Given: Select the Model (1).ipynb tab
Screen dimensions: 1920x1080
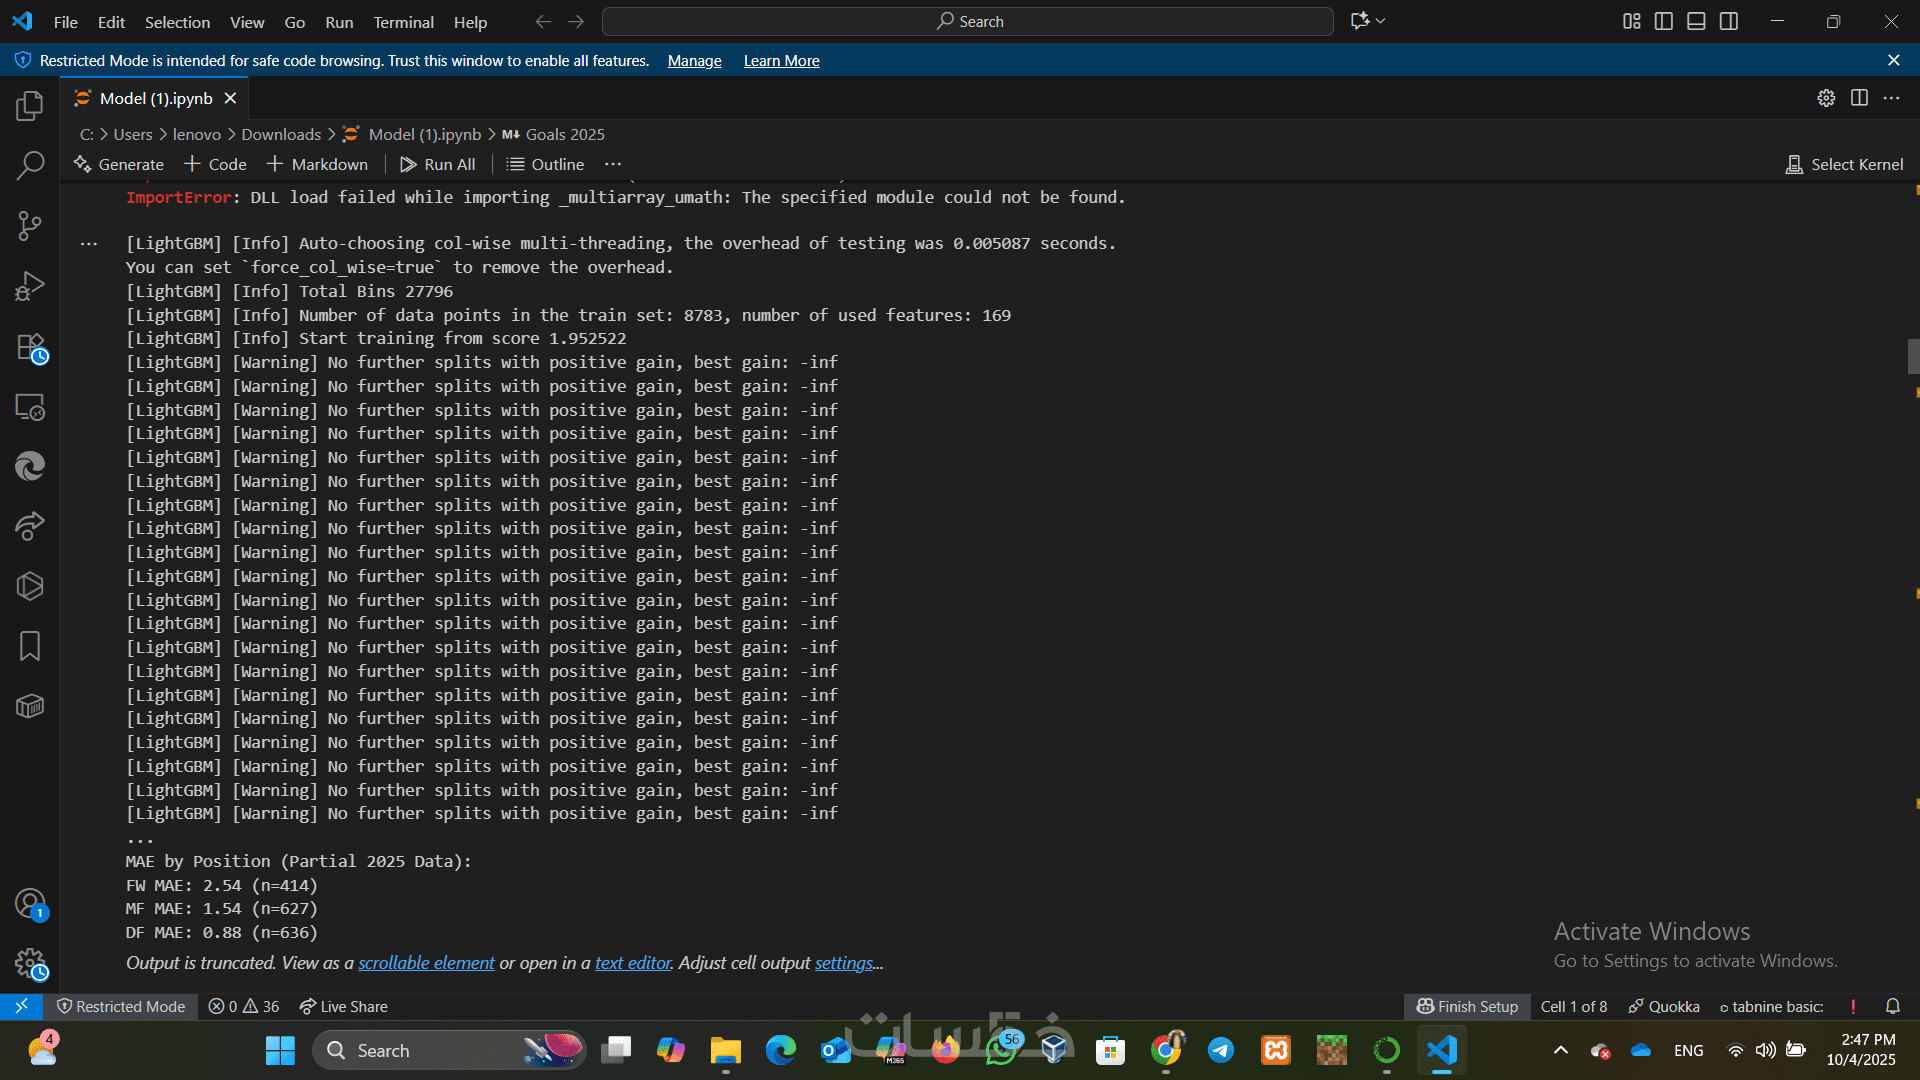Looking at the screenshot, I should point(156,98).
